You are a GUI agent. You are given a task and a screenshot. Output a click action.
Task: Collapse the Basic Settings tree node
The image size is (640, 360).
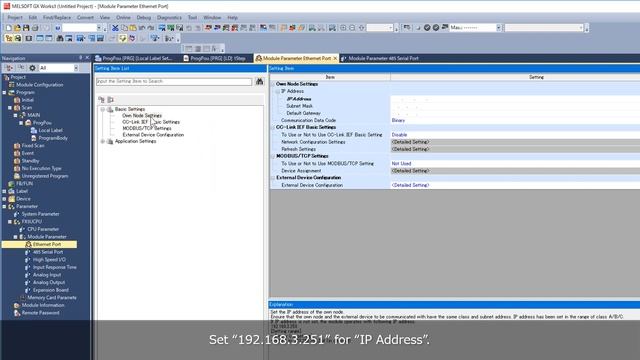(103, 109)
